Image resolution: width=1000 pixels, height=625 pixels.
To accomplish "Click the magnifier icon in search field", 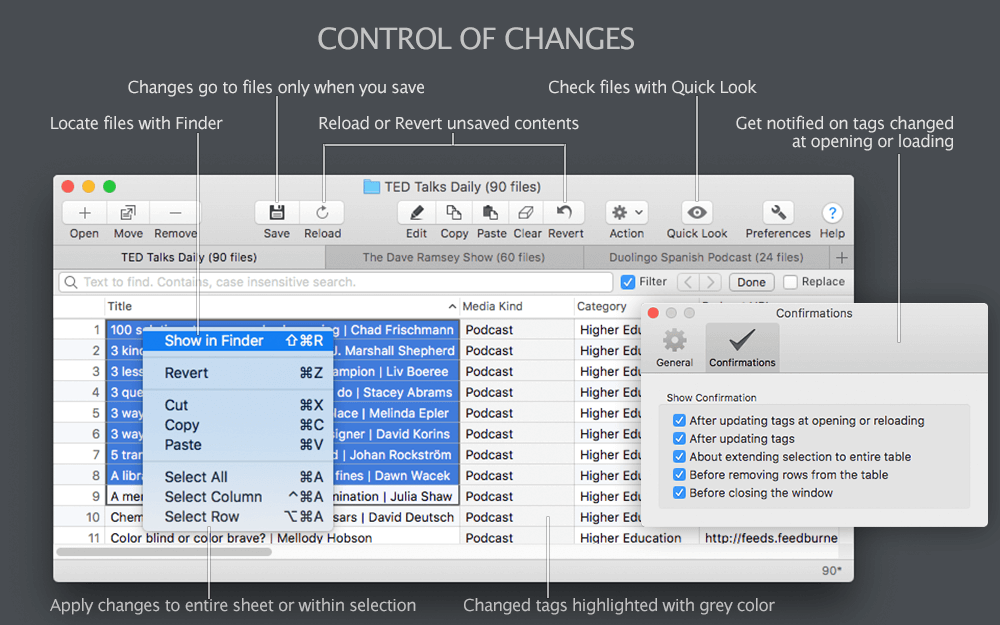I will [71, 282].
